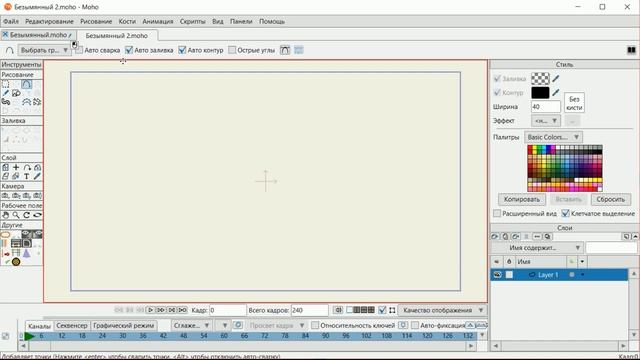
Task: Enable the Авто-фиксация checkbox
Action: point(415,325)
